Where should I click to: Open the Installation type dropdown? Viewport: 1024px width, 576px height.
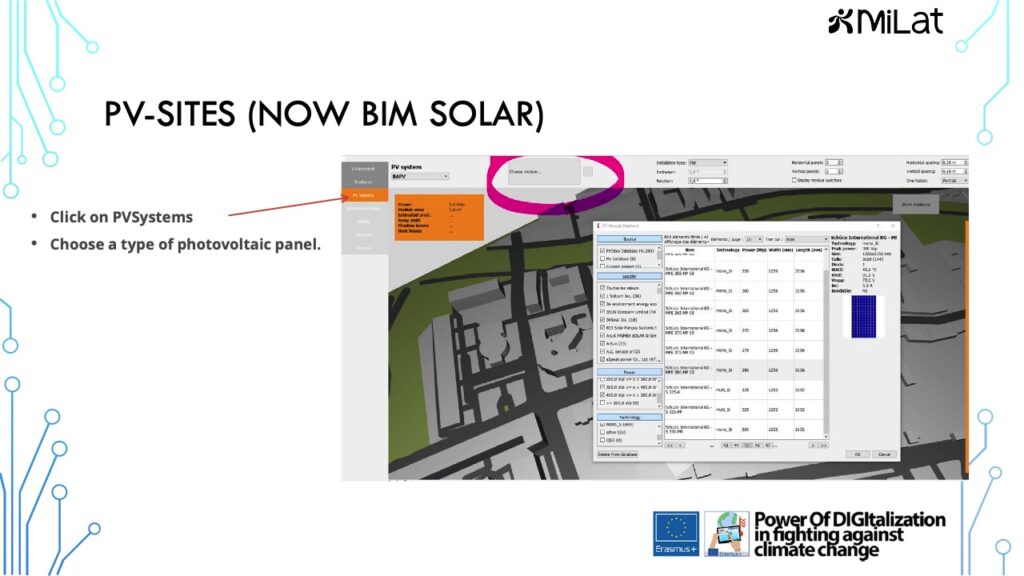coord(707,162)
